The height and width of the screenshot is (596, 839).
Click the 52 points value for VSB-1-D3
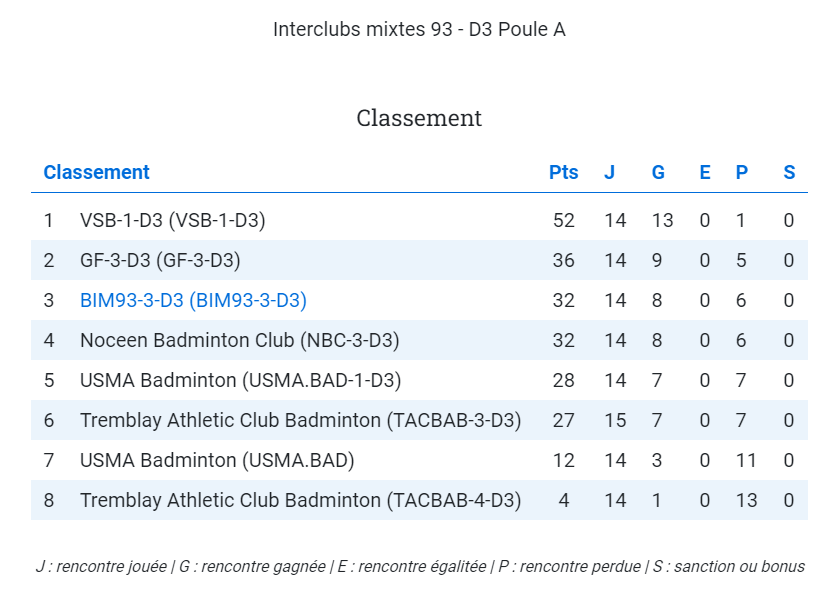tap(563, 220)
